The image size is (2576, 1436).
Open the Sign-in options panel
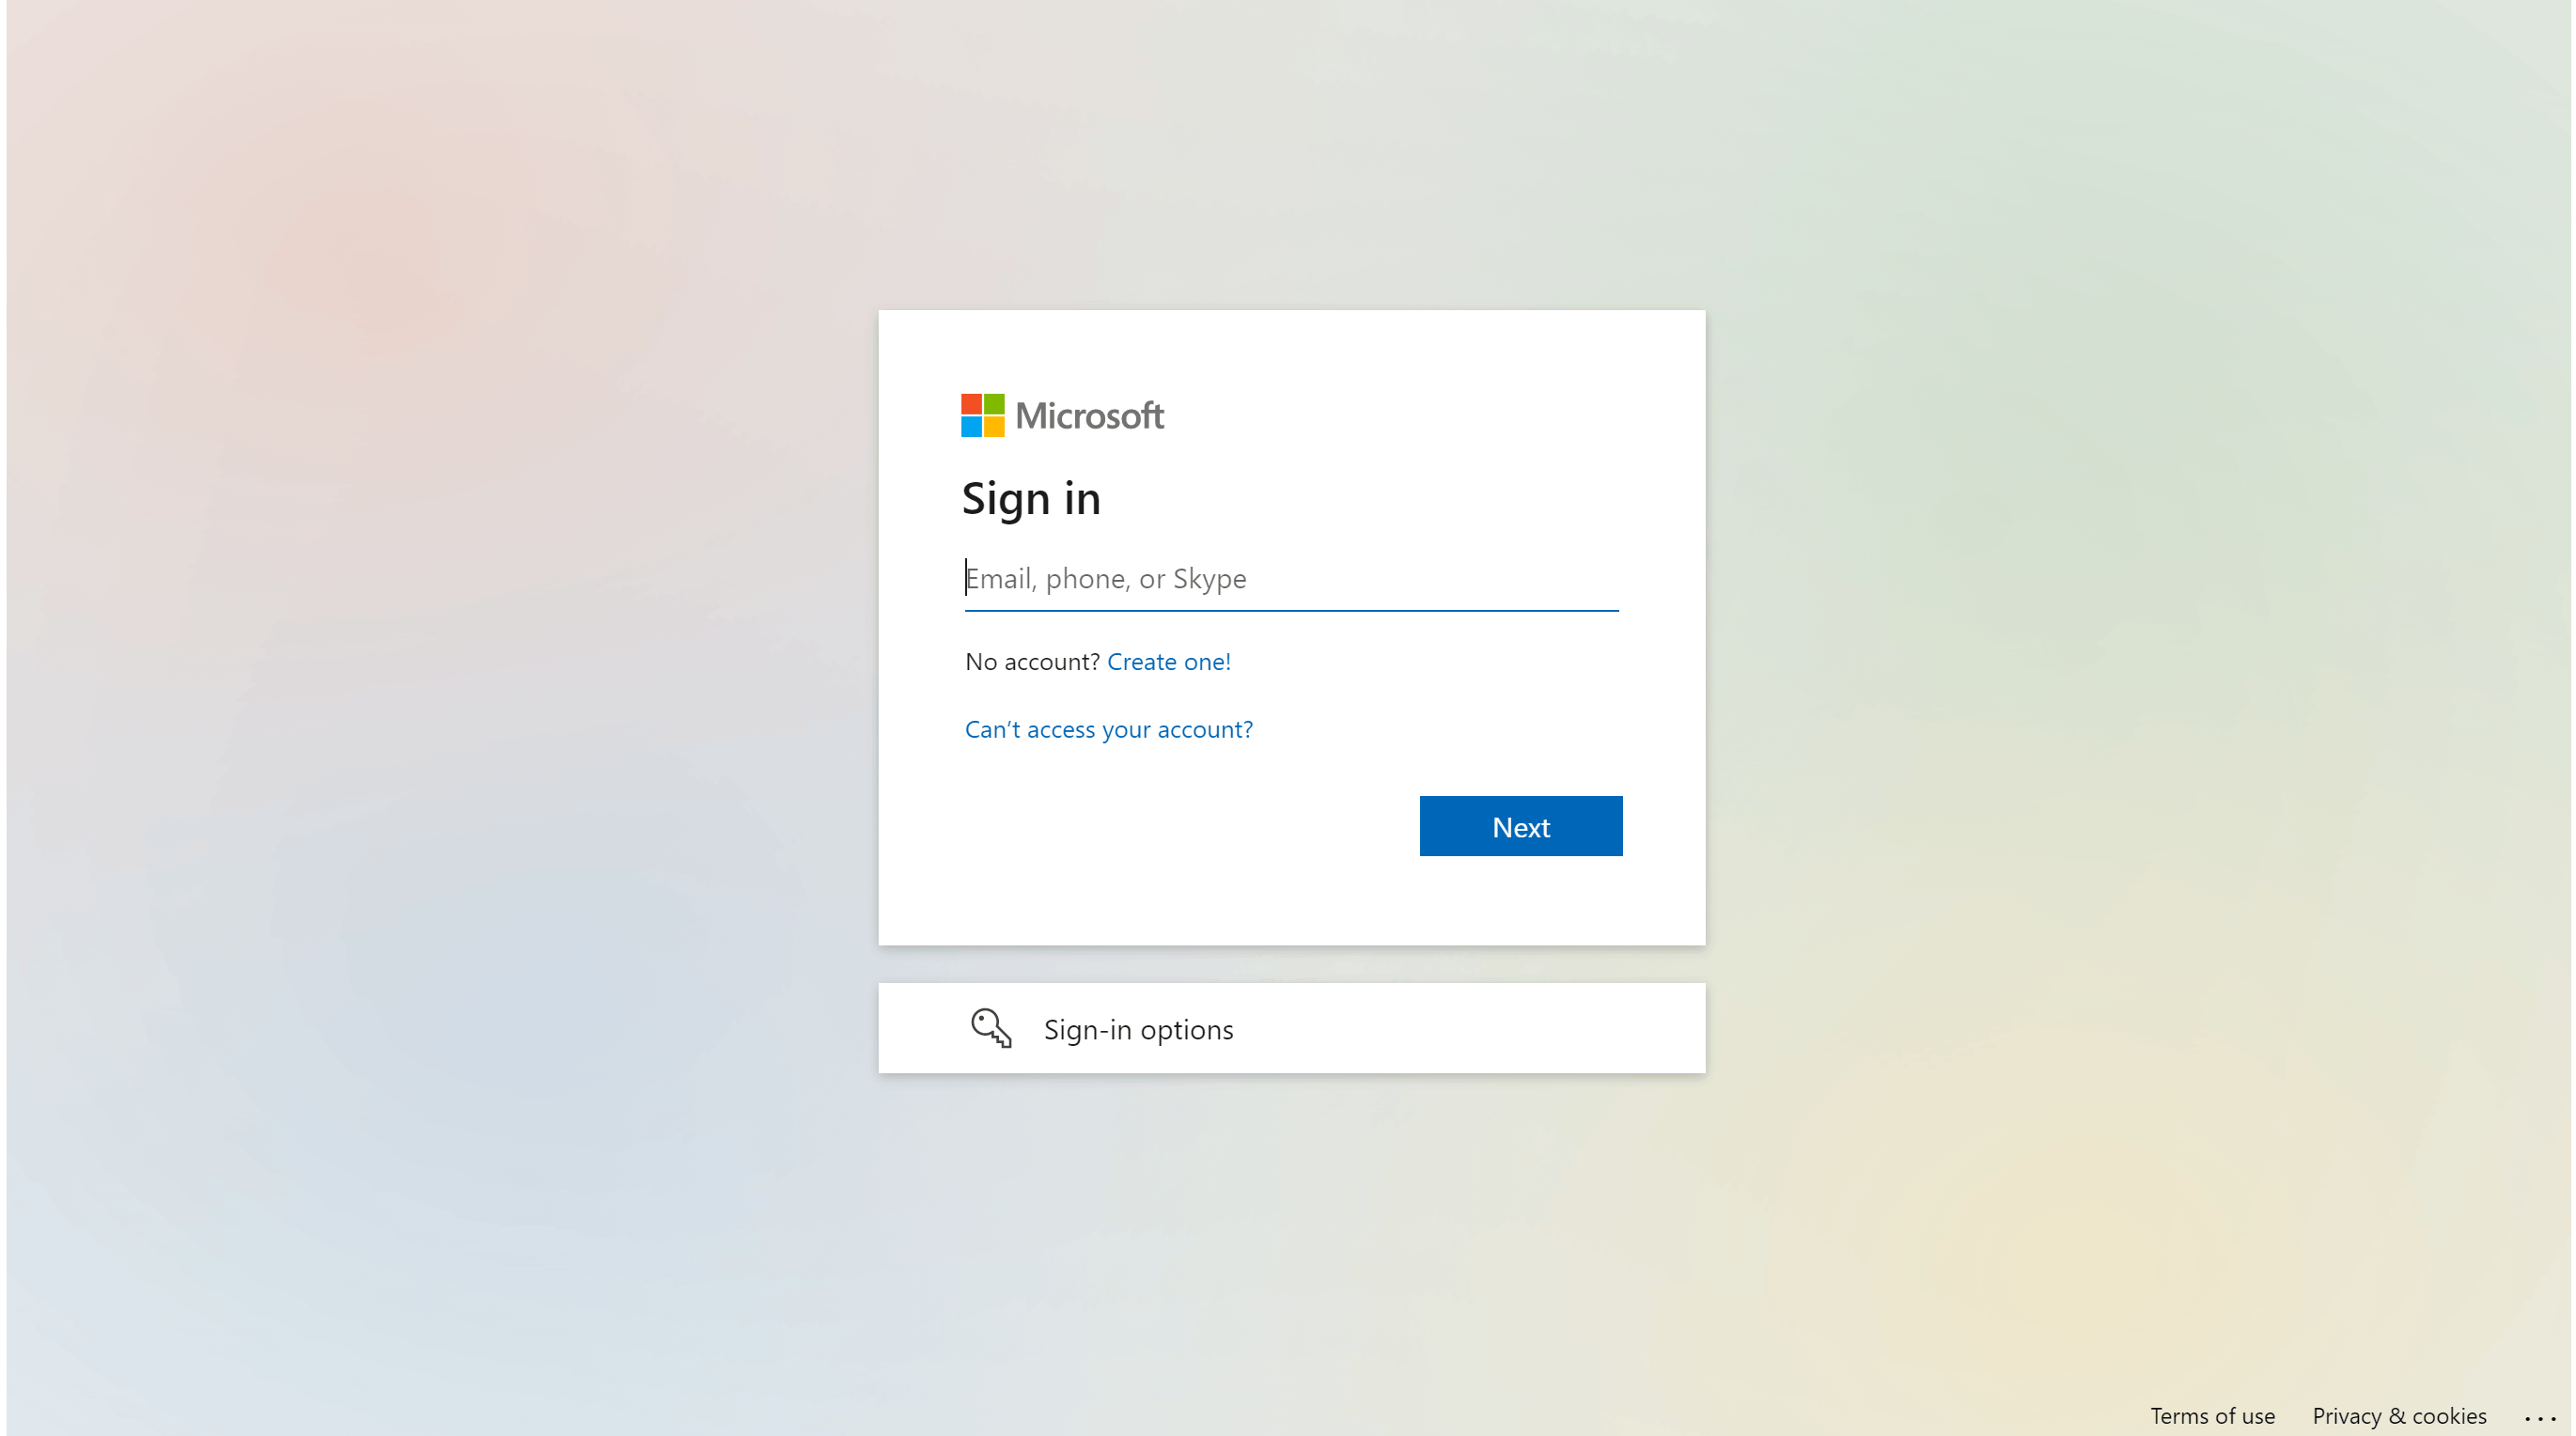pos(1291,1028)
